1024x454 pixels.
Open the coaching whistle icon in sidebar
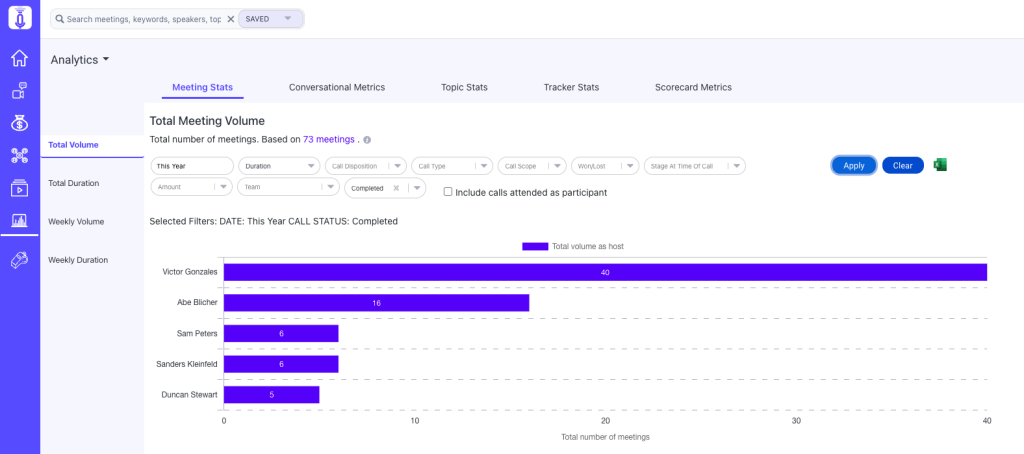20,260
